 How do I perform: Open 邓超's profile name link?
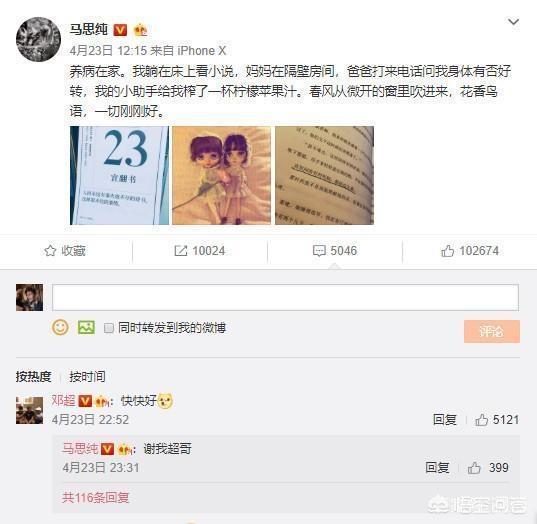(63, 400)
